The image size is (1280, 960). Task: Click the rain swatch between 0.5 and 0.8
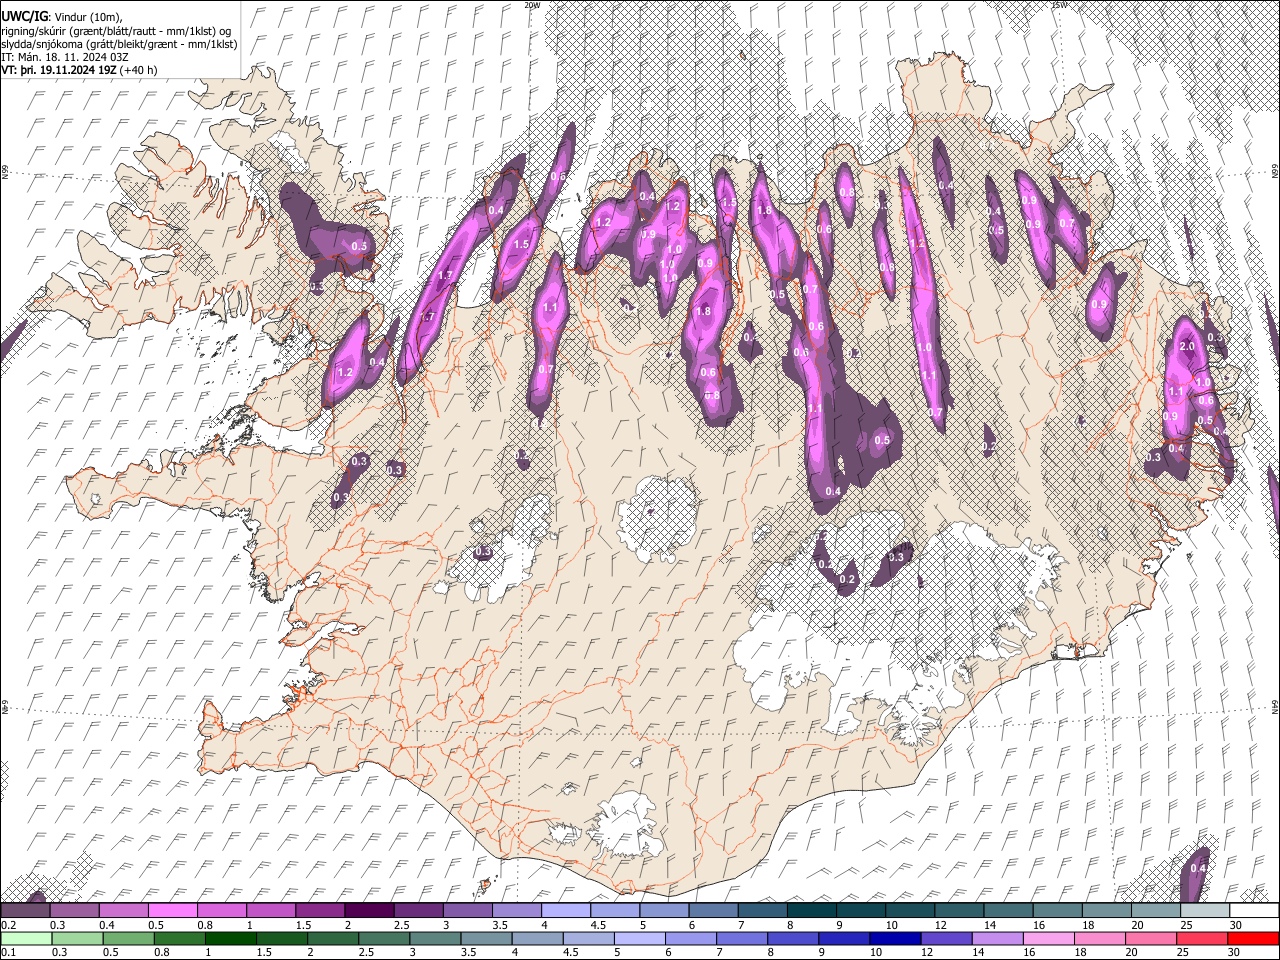pyautogui.click(x=128, y=938)
